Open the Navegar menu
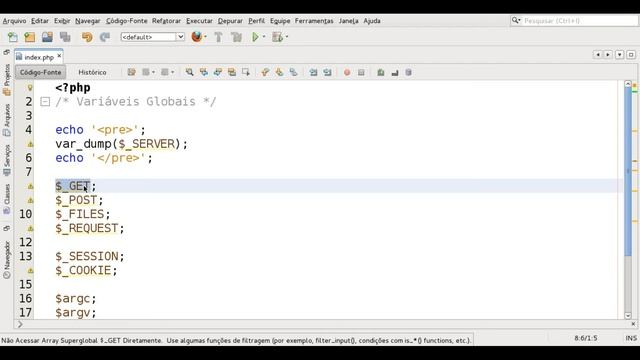640x360 pixels. [x=87, y=21]
